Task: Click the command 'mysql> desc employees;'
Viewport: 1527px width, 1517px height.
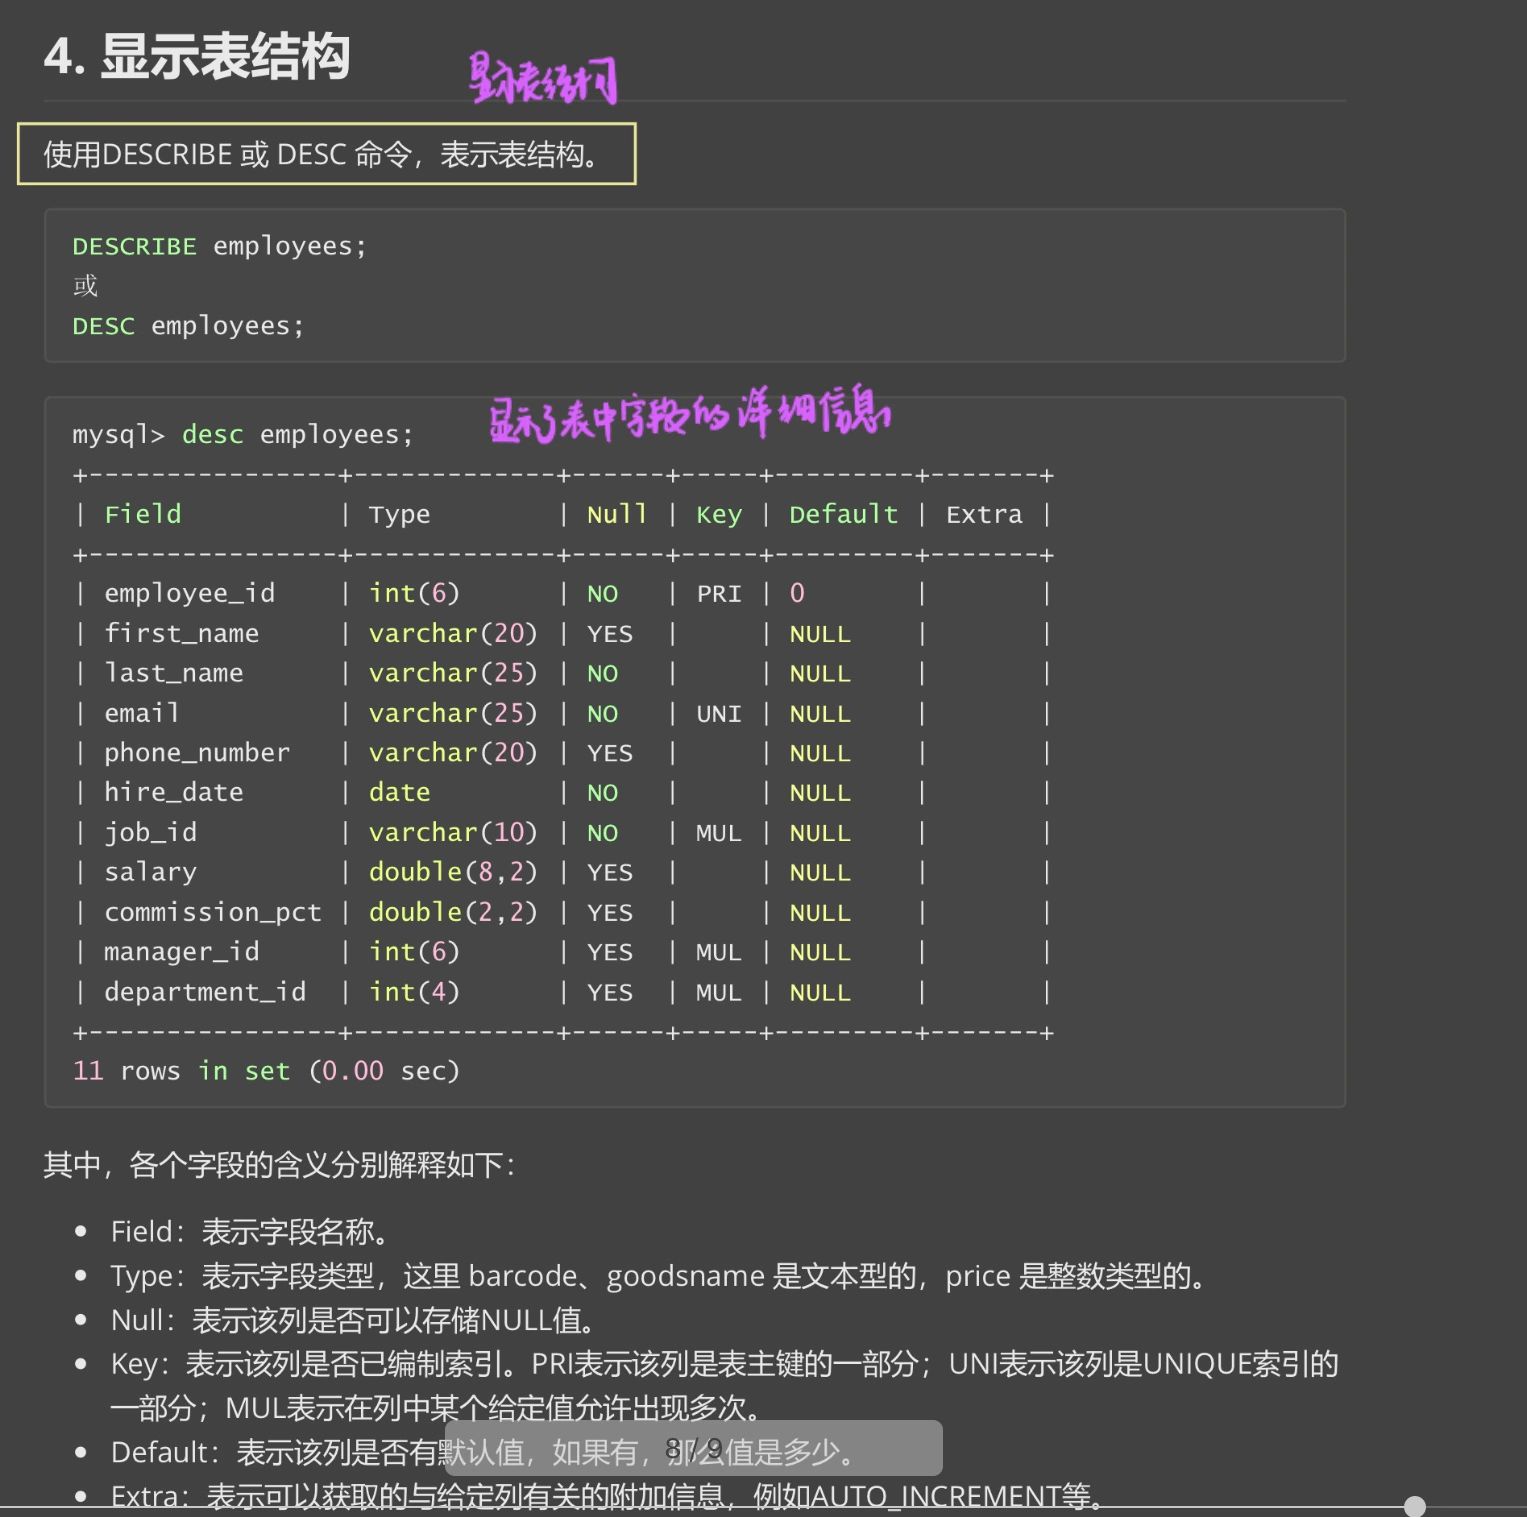Action: pyautogui.click(x=242, y=434)
